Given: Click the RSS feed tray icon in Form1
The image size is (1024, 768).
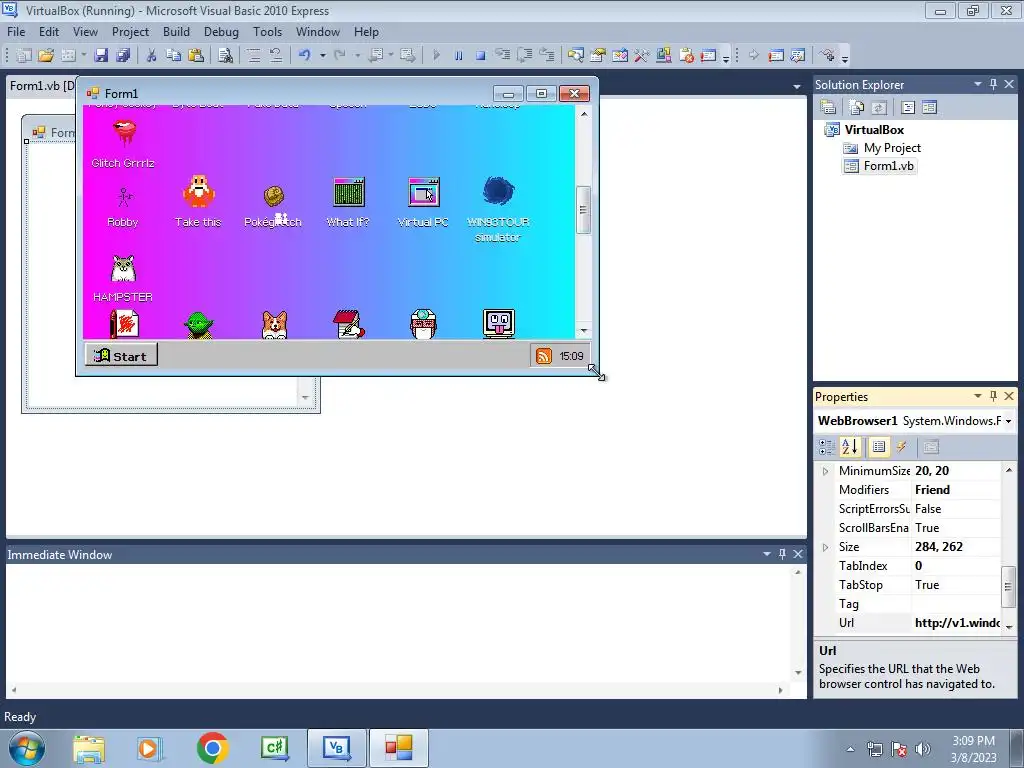Looking at the screenshot, I should pyautogui.click(x=543, y=356).
